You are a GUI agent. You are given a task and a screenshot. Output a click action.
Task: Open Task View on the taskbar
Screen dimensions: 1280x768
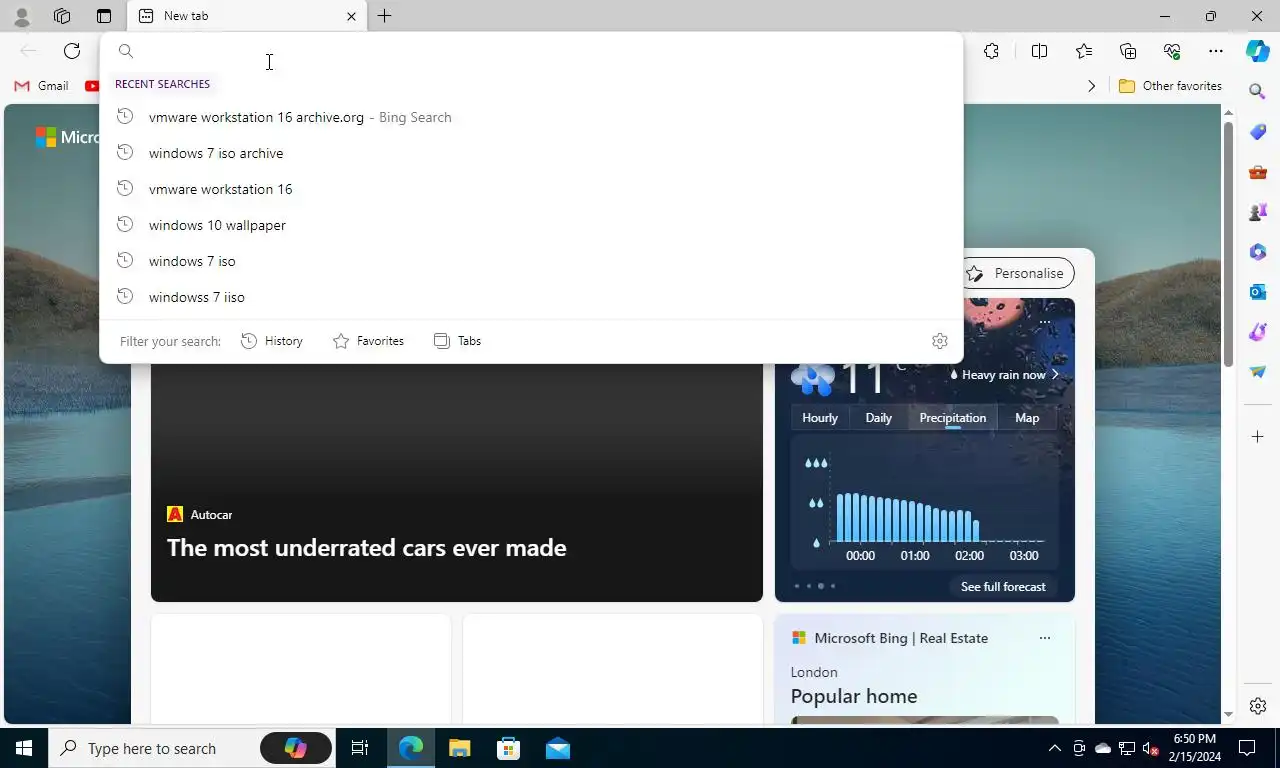(360, 748)
